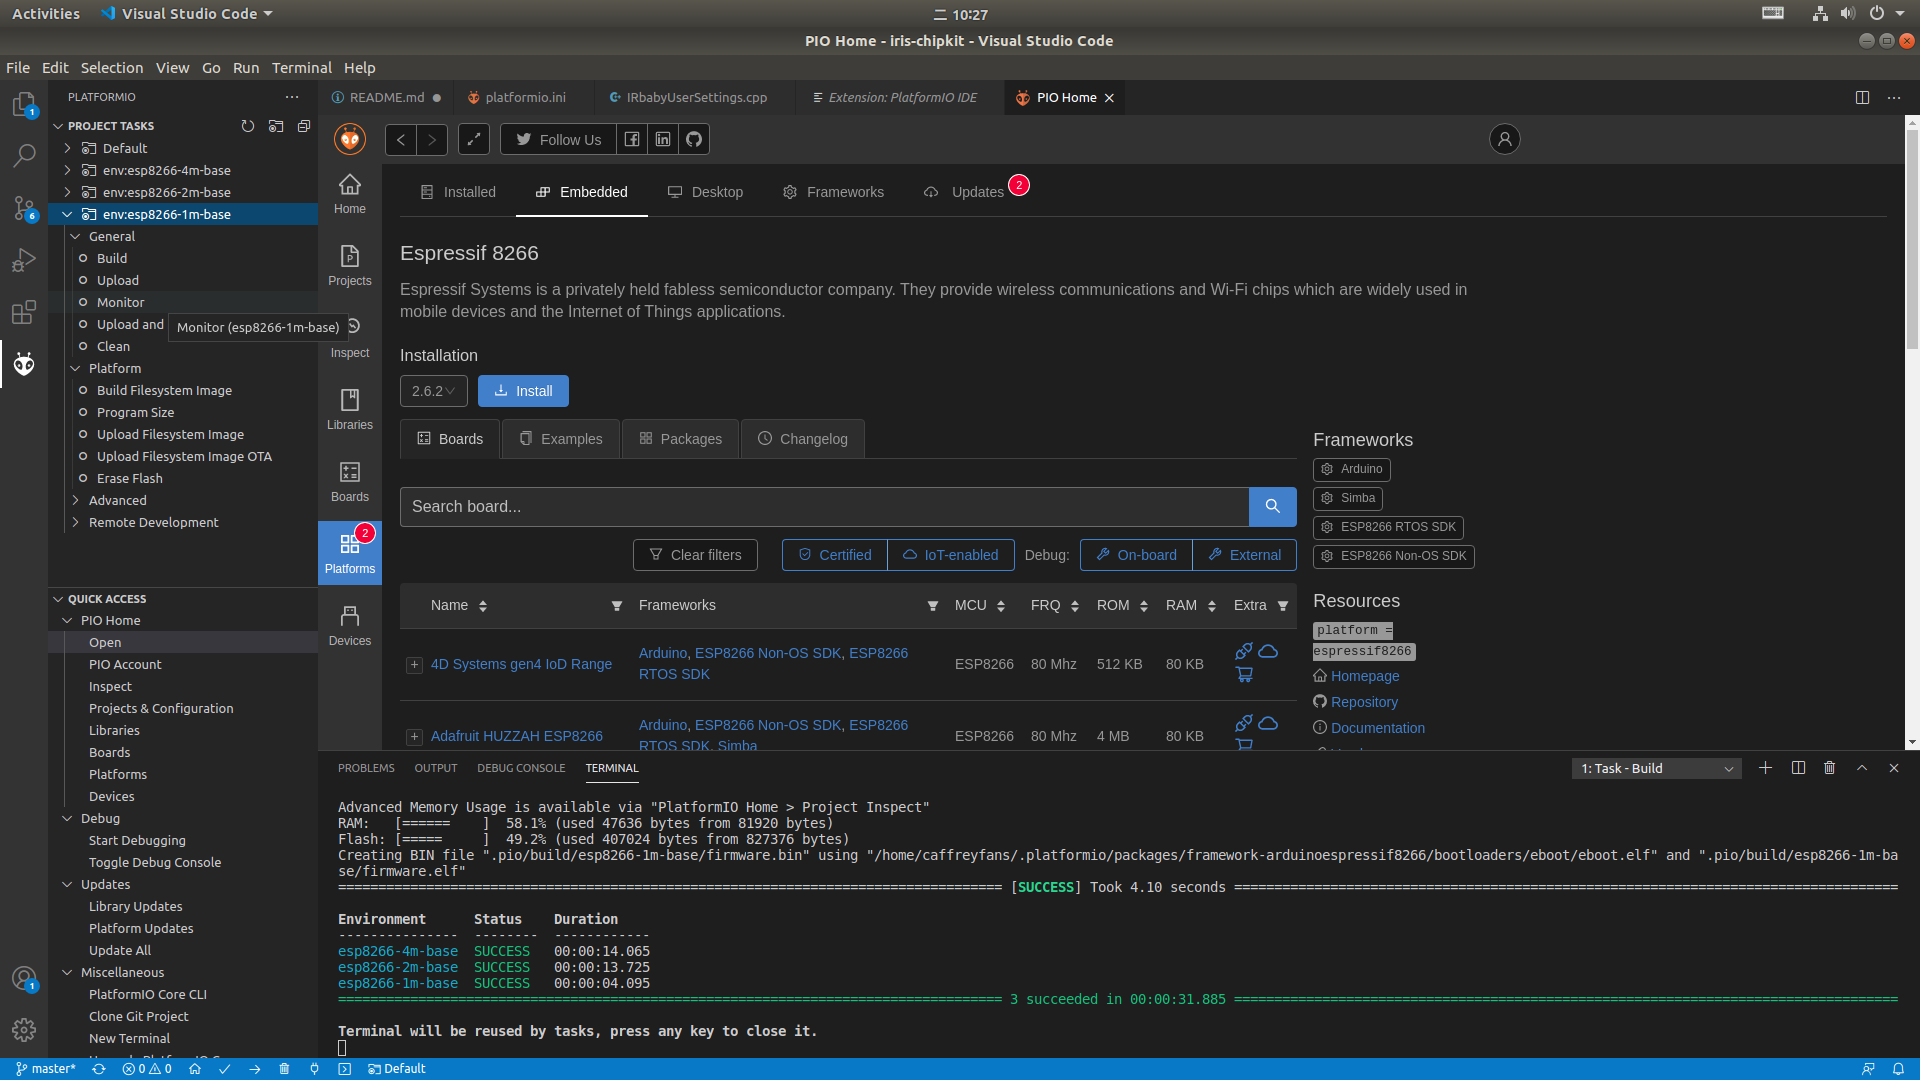
Task: Expand env:esp8266-4m-base tree node
Action: tap(67, 170)
